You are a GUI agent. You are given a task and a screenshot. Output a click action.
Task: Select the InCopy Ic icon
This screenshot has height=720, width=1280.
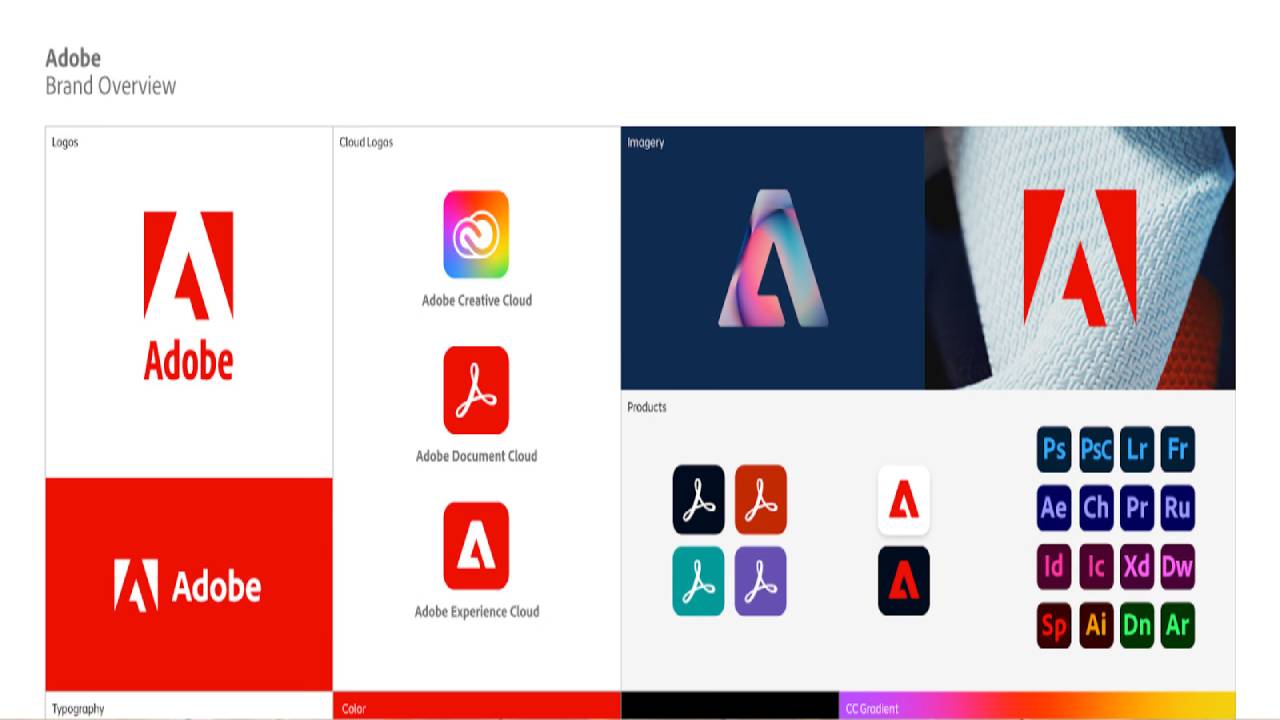pos(1096,567)
